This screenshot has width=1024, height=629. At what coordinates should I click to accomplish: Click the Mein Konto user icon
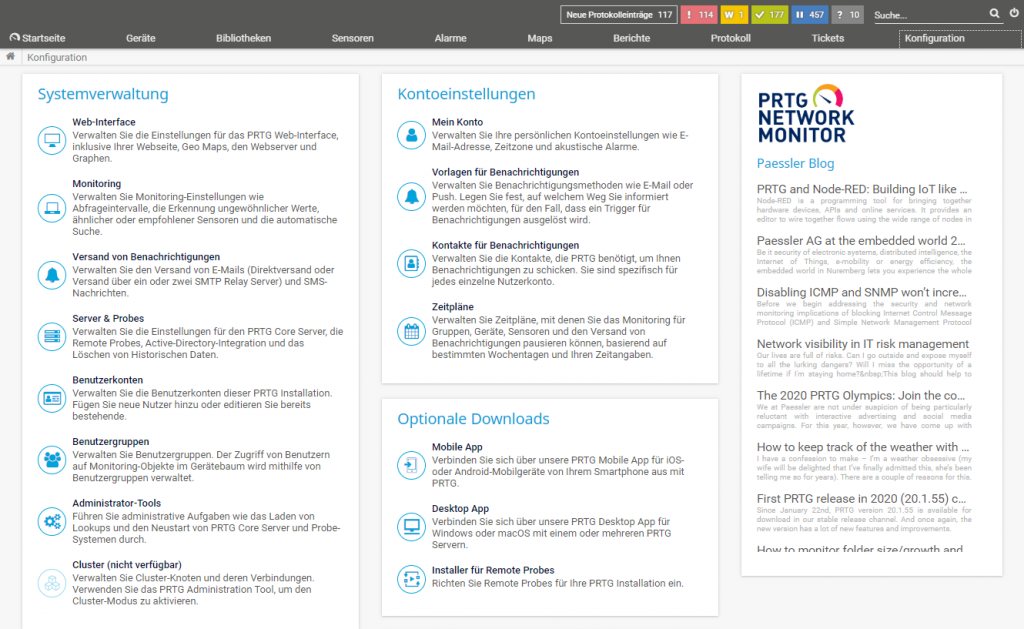(x=411, y=134)
